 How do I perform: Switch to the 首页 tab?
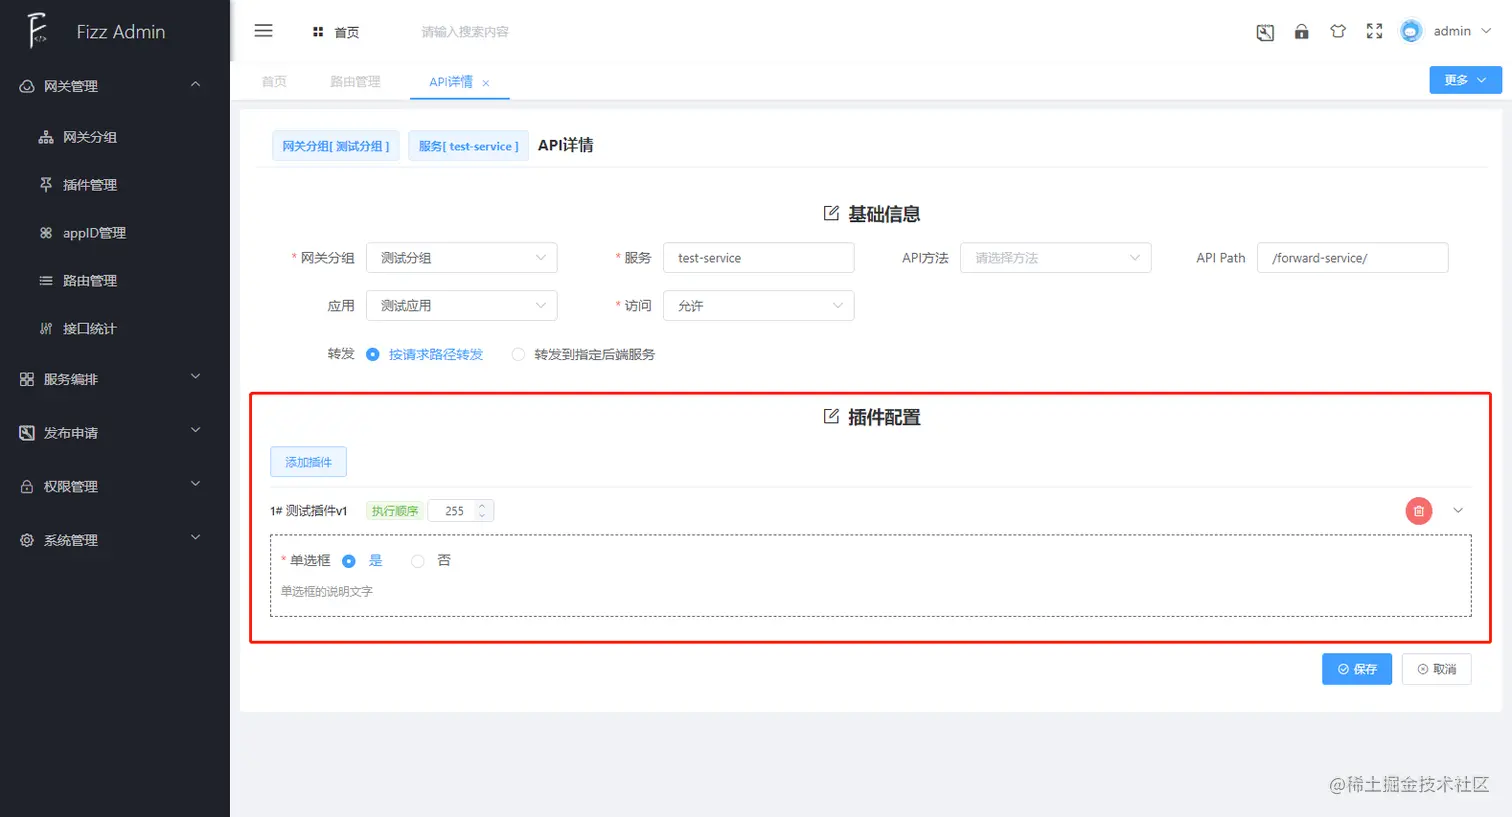274,82
